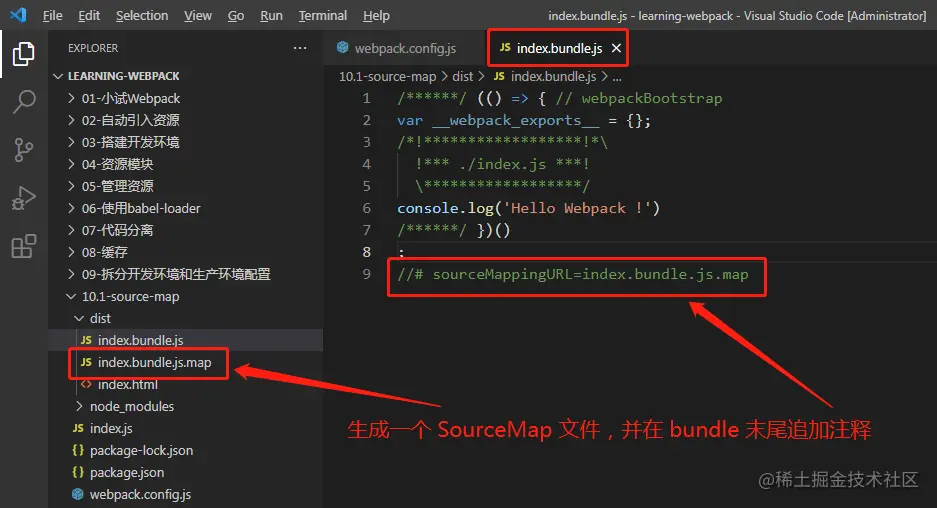Open the Terminal menu
Screen dimensions: 937x508
click(x=323, y=16)
